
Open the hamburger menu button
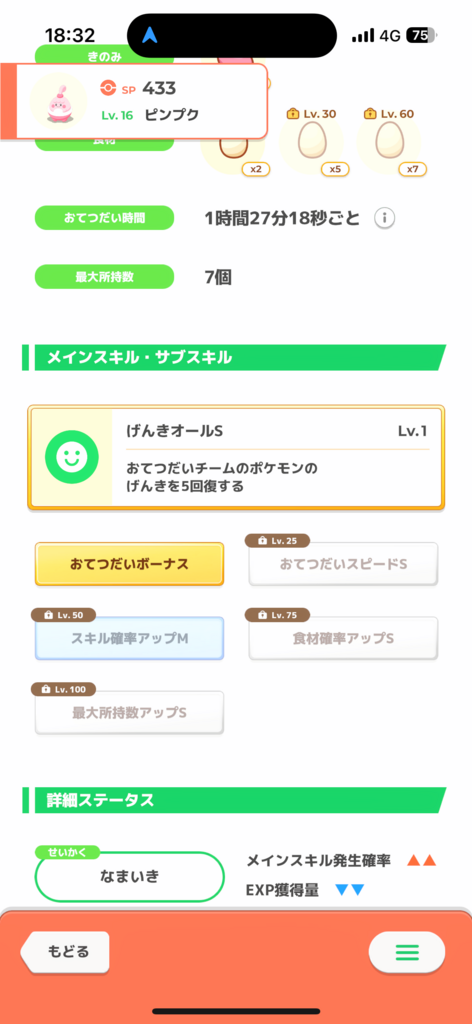point(407,952)
